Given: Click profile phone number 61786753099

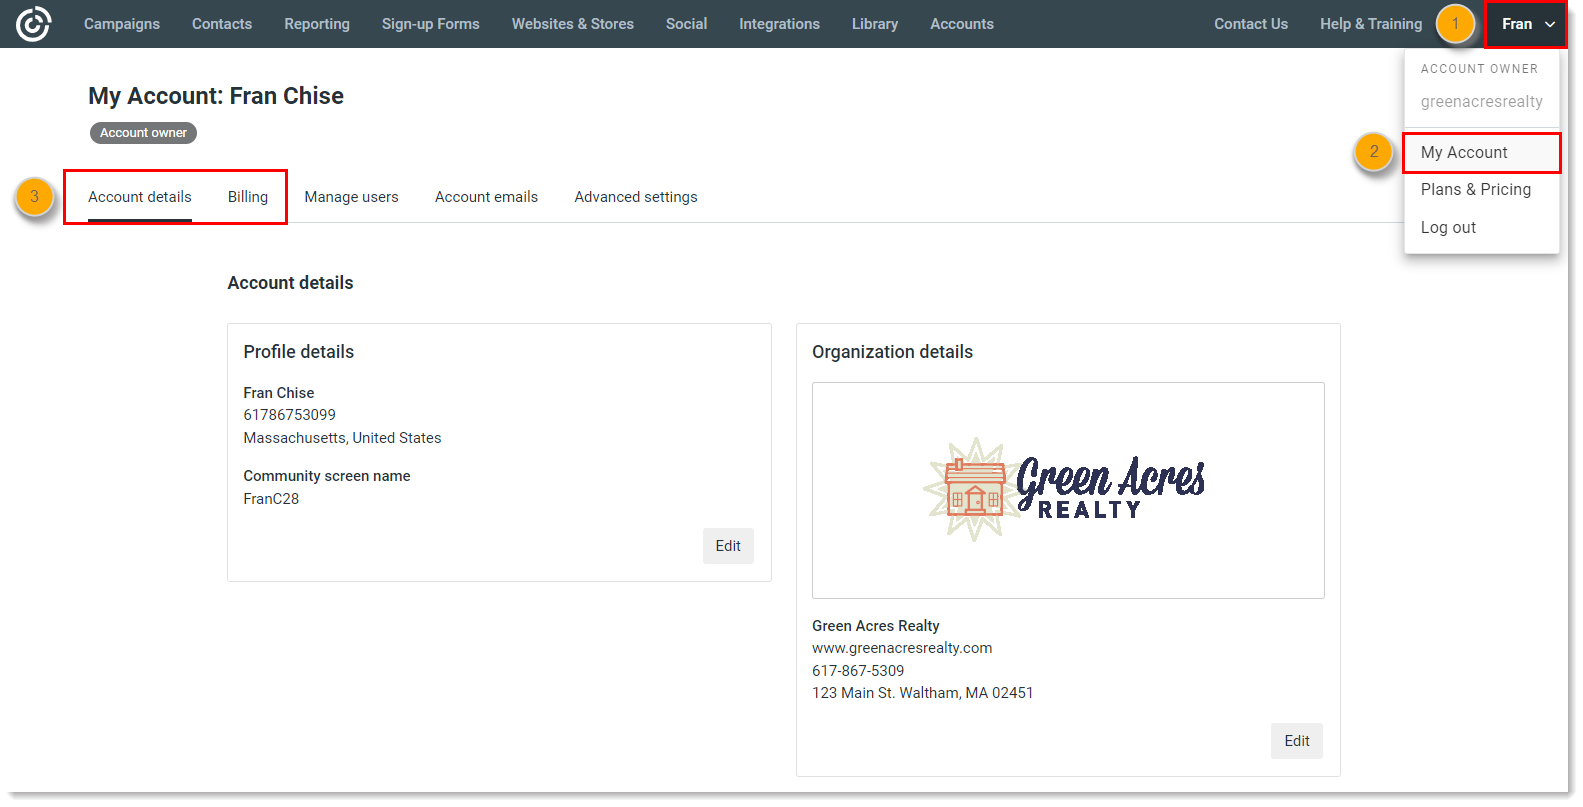Looking at the screenshot, I should pos(290,415).
